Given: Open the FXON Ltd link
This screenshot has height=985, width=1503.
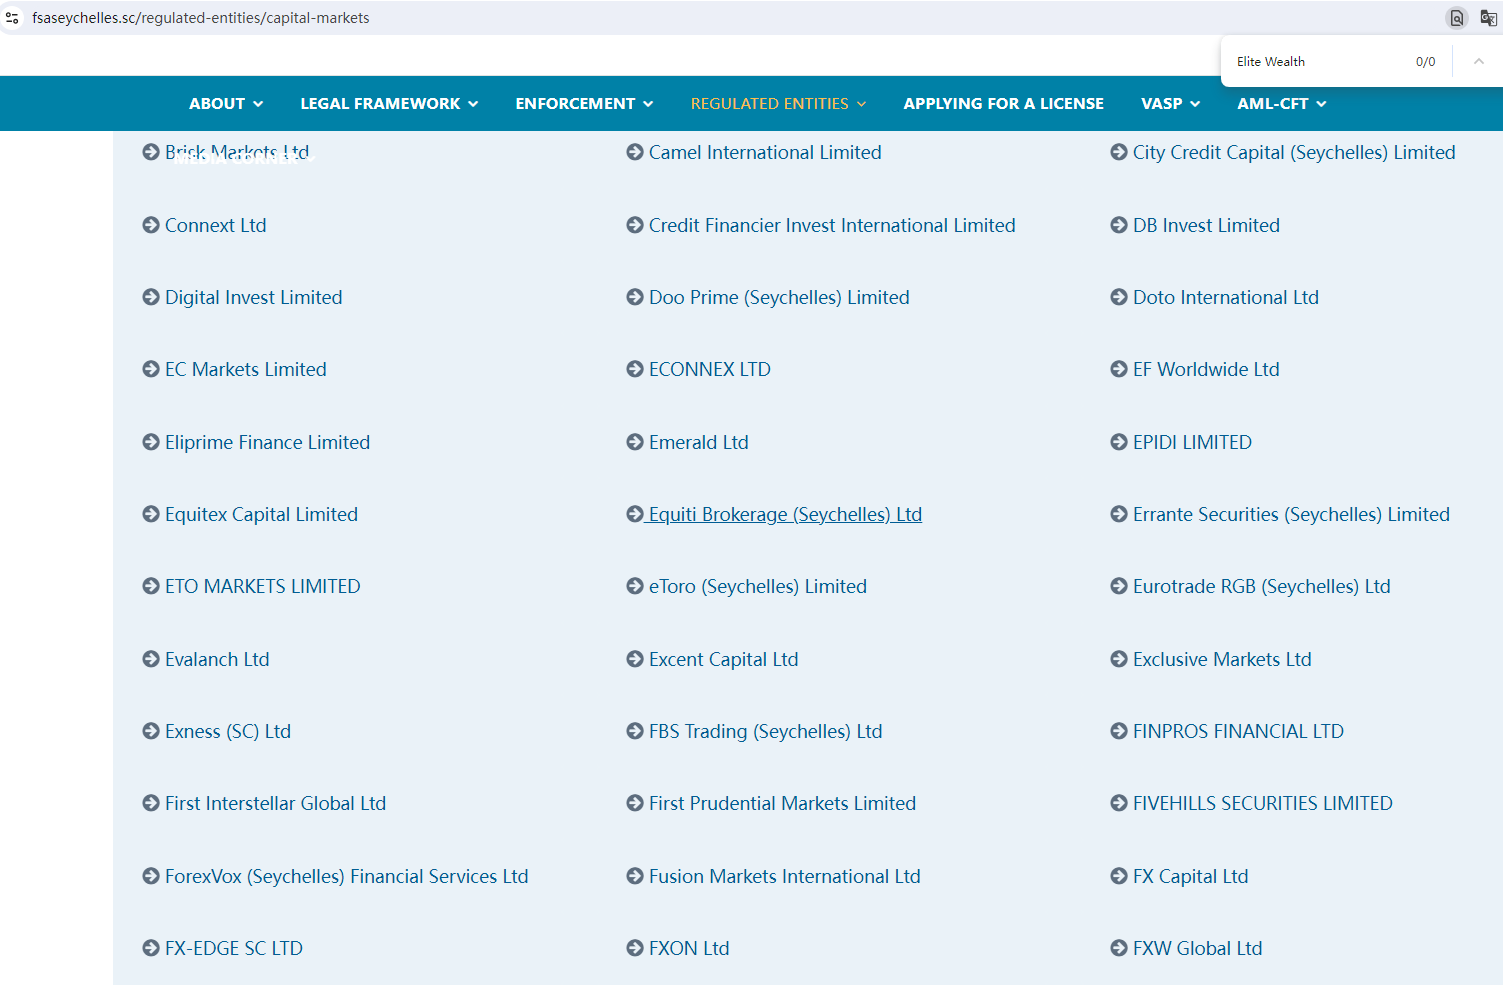Looking at the screenshot, I should (x=689, y=948).
